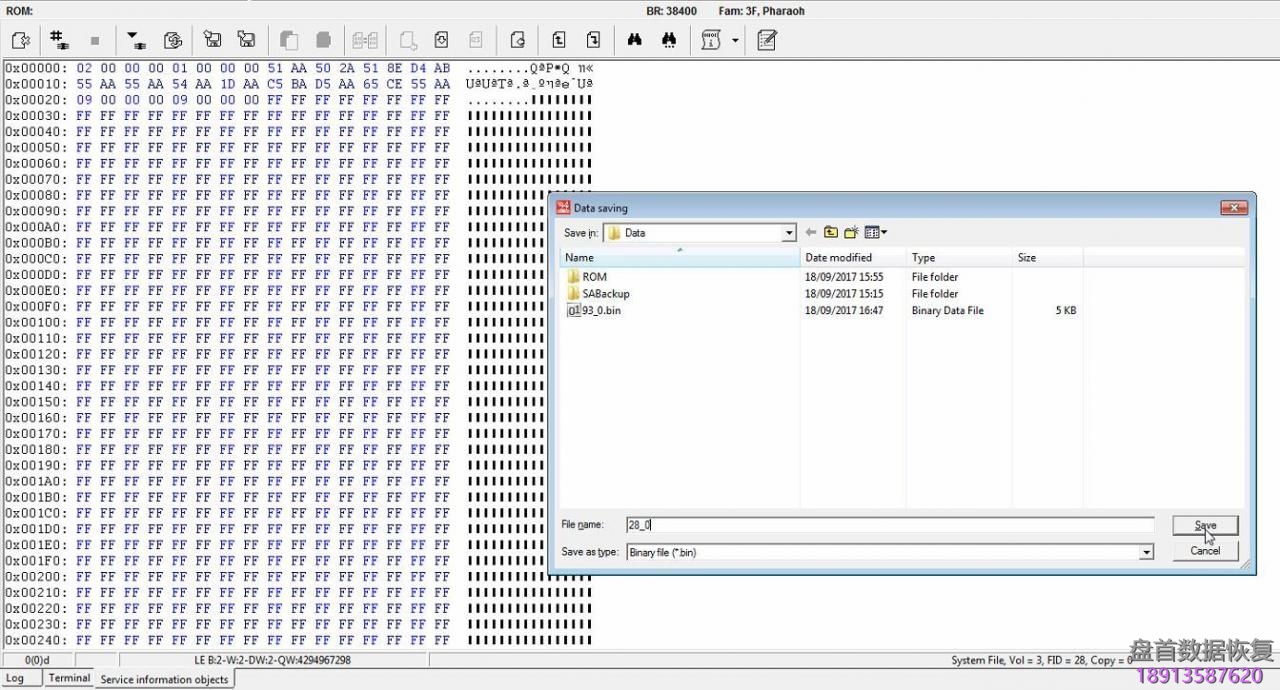1280x690 pixels.
Task: Click the next position arrow icon
Action: (x=591, y=40)
